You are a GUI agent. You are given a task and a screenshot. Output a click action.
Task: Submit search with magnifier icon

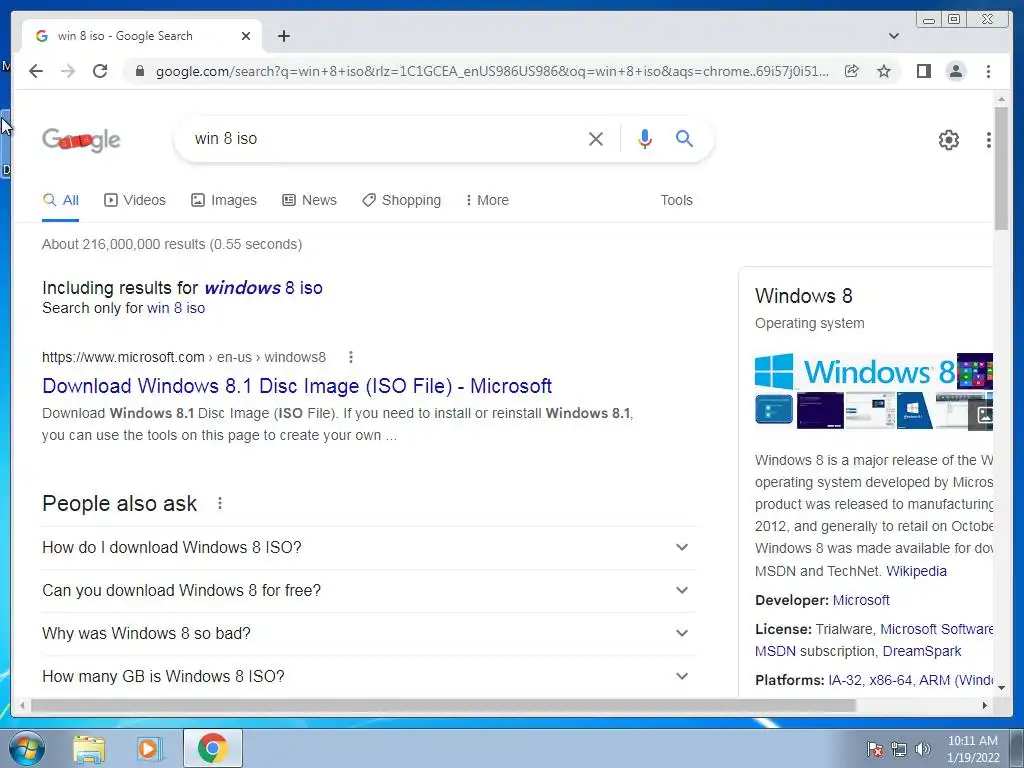(x=684, y=138)
